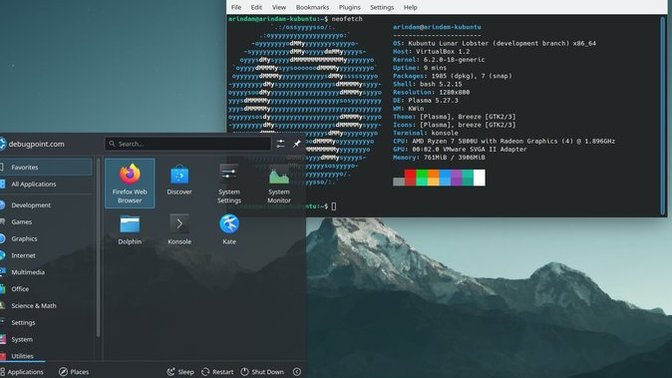Launch System Monitor app
Screen dimensions: 672x378
(279, 183)
